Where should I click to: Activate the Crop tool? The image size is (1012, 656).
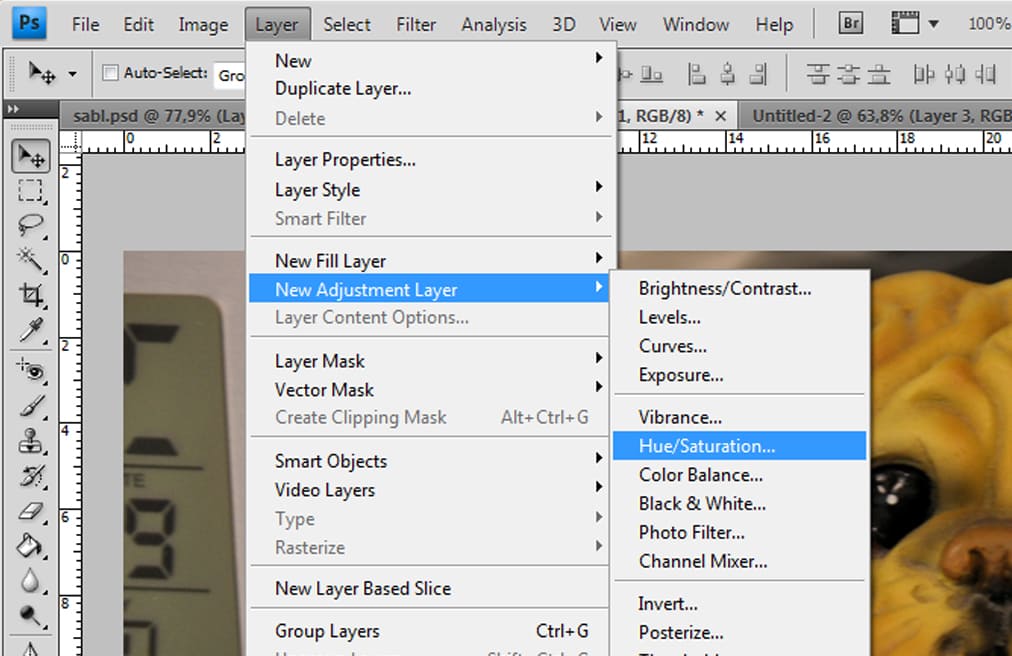pos(31,294)
